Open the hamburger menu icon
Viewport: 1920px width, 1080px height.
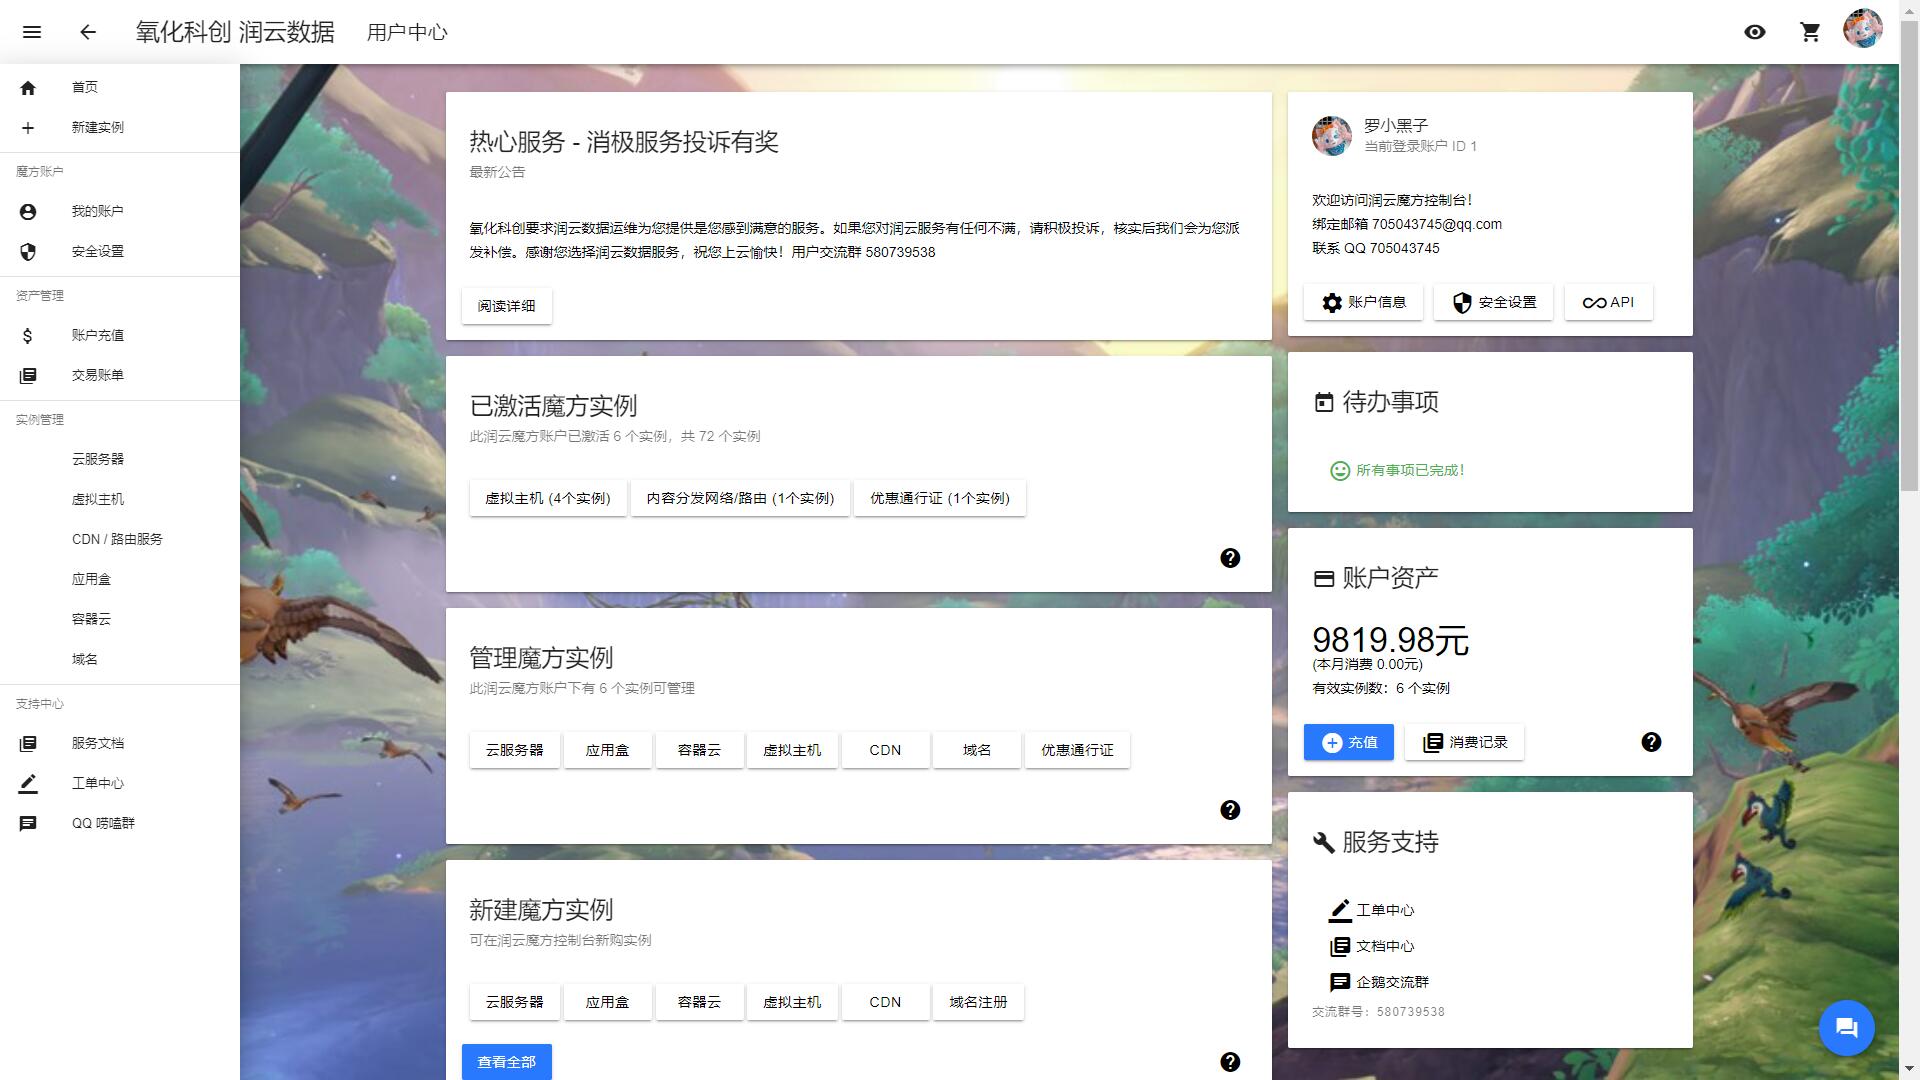pos(32,32)
